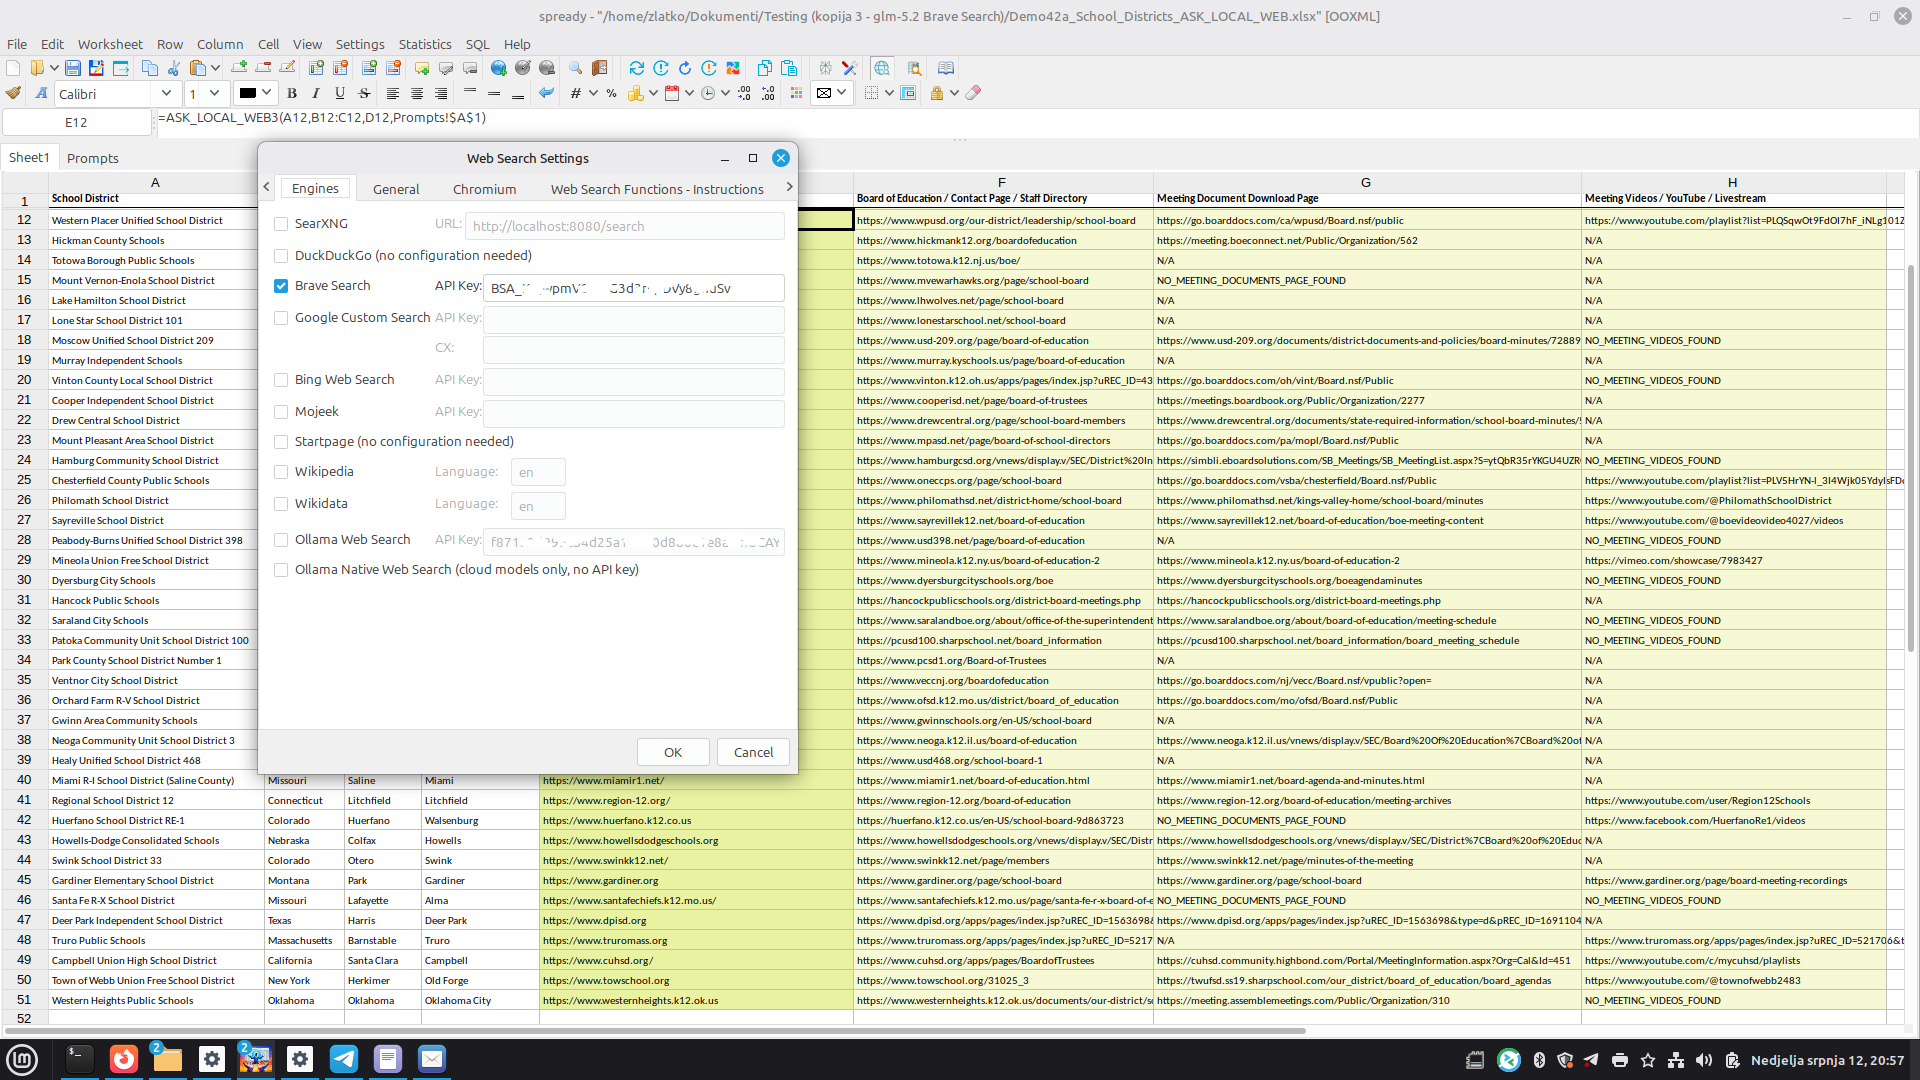This screenshot has width=1920, height=1080.
Task: Expand the currency format dropdown arrow
Action: click(x=653, y=93)
